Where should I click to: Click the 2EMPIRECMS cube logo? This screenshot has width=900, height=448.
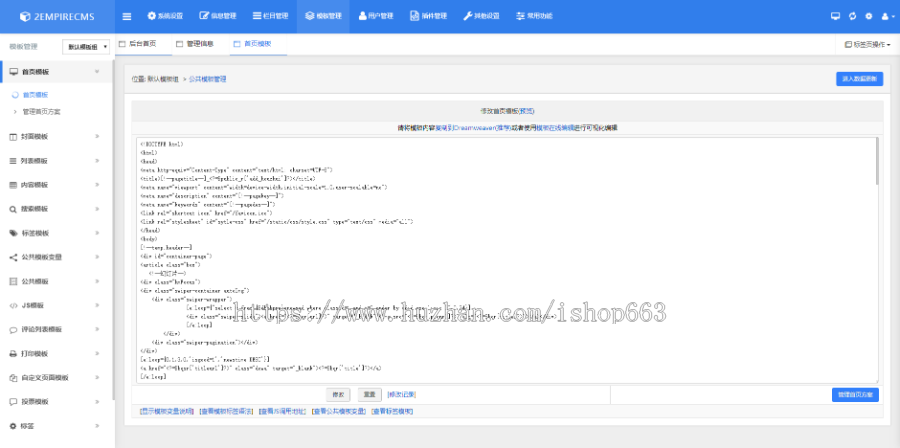tap(24, 16)
